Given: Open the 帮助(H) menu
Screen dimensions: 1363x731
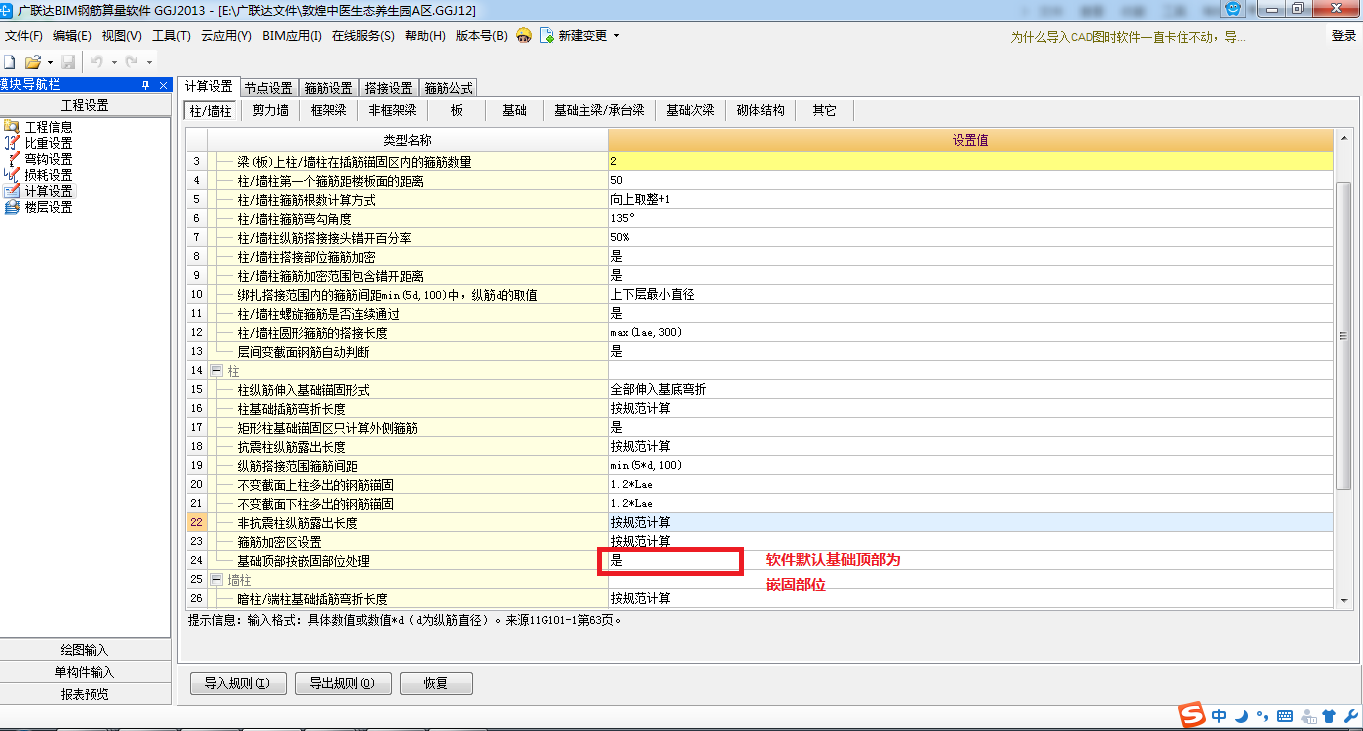Looking at the screenshot, I should (x=425, y=36).
